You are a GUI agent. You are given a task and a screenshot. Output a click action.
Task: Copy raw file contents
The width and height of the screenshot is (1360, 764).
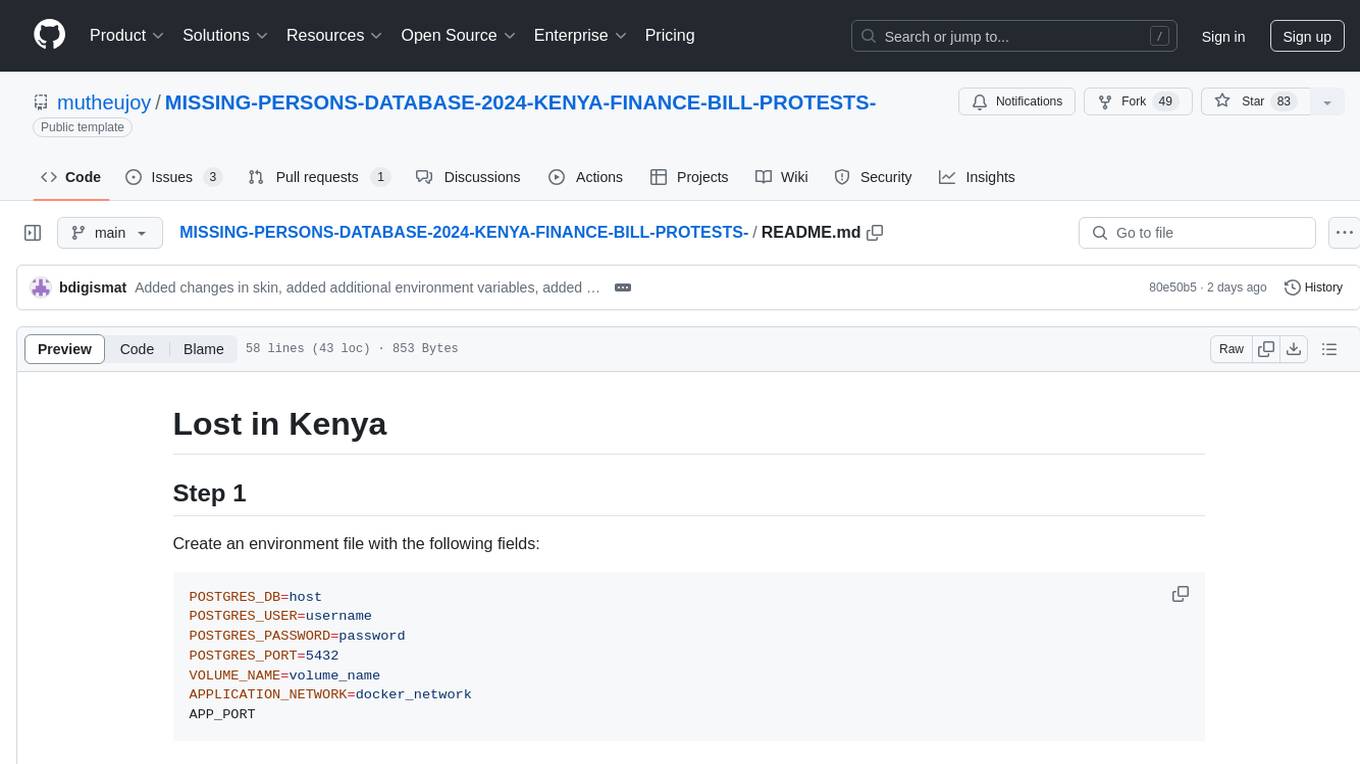click(1266, 349)
